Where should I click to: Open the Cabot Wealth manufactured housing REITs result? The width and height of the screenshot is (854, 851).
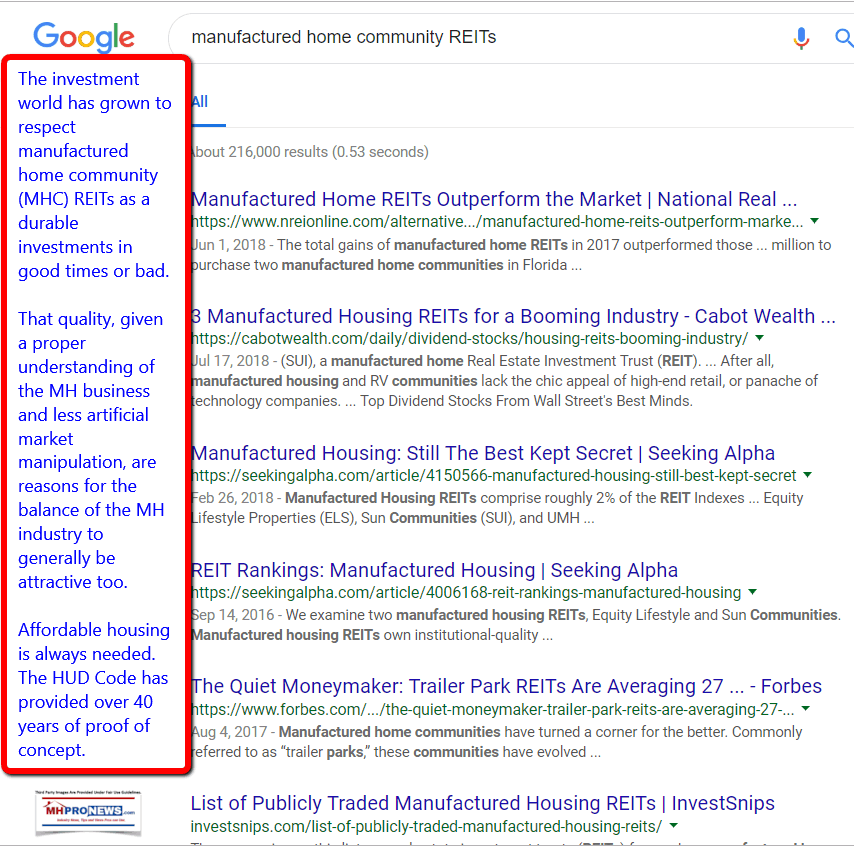(513, 316)
